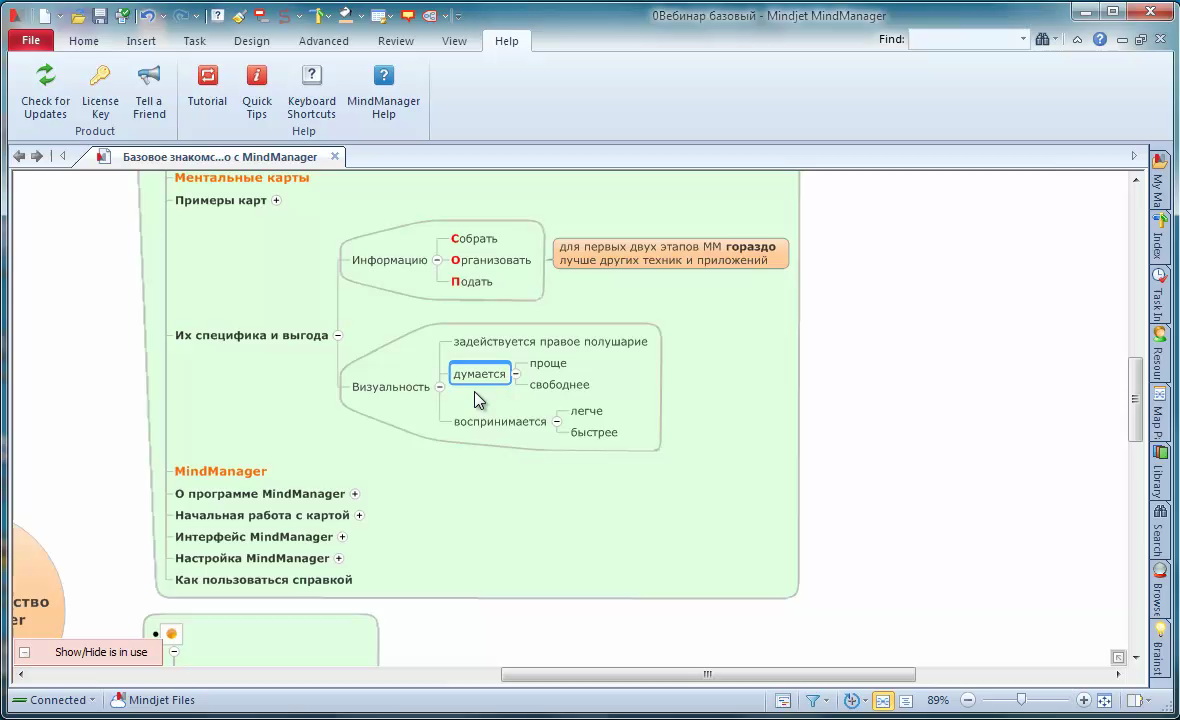This screenshot has width=1180, height=720.
Task: Expand Интерфейс MindManager topic
Action: click(x=342, y=537)
